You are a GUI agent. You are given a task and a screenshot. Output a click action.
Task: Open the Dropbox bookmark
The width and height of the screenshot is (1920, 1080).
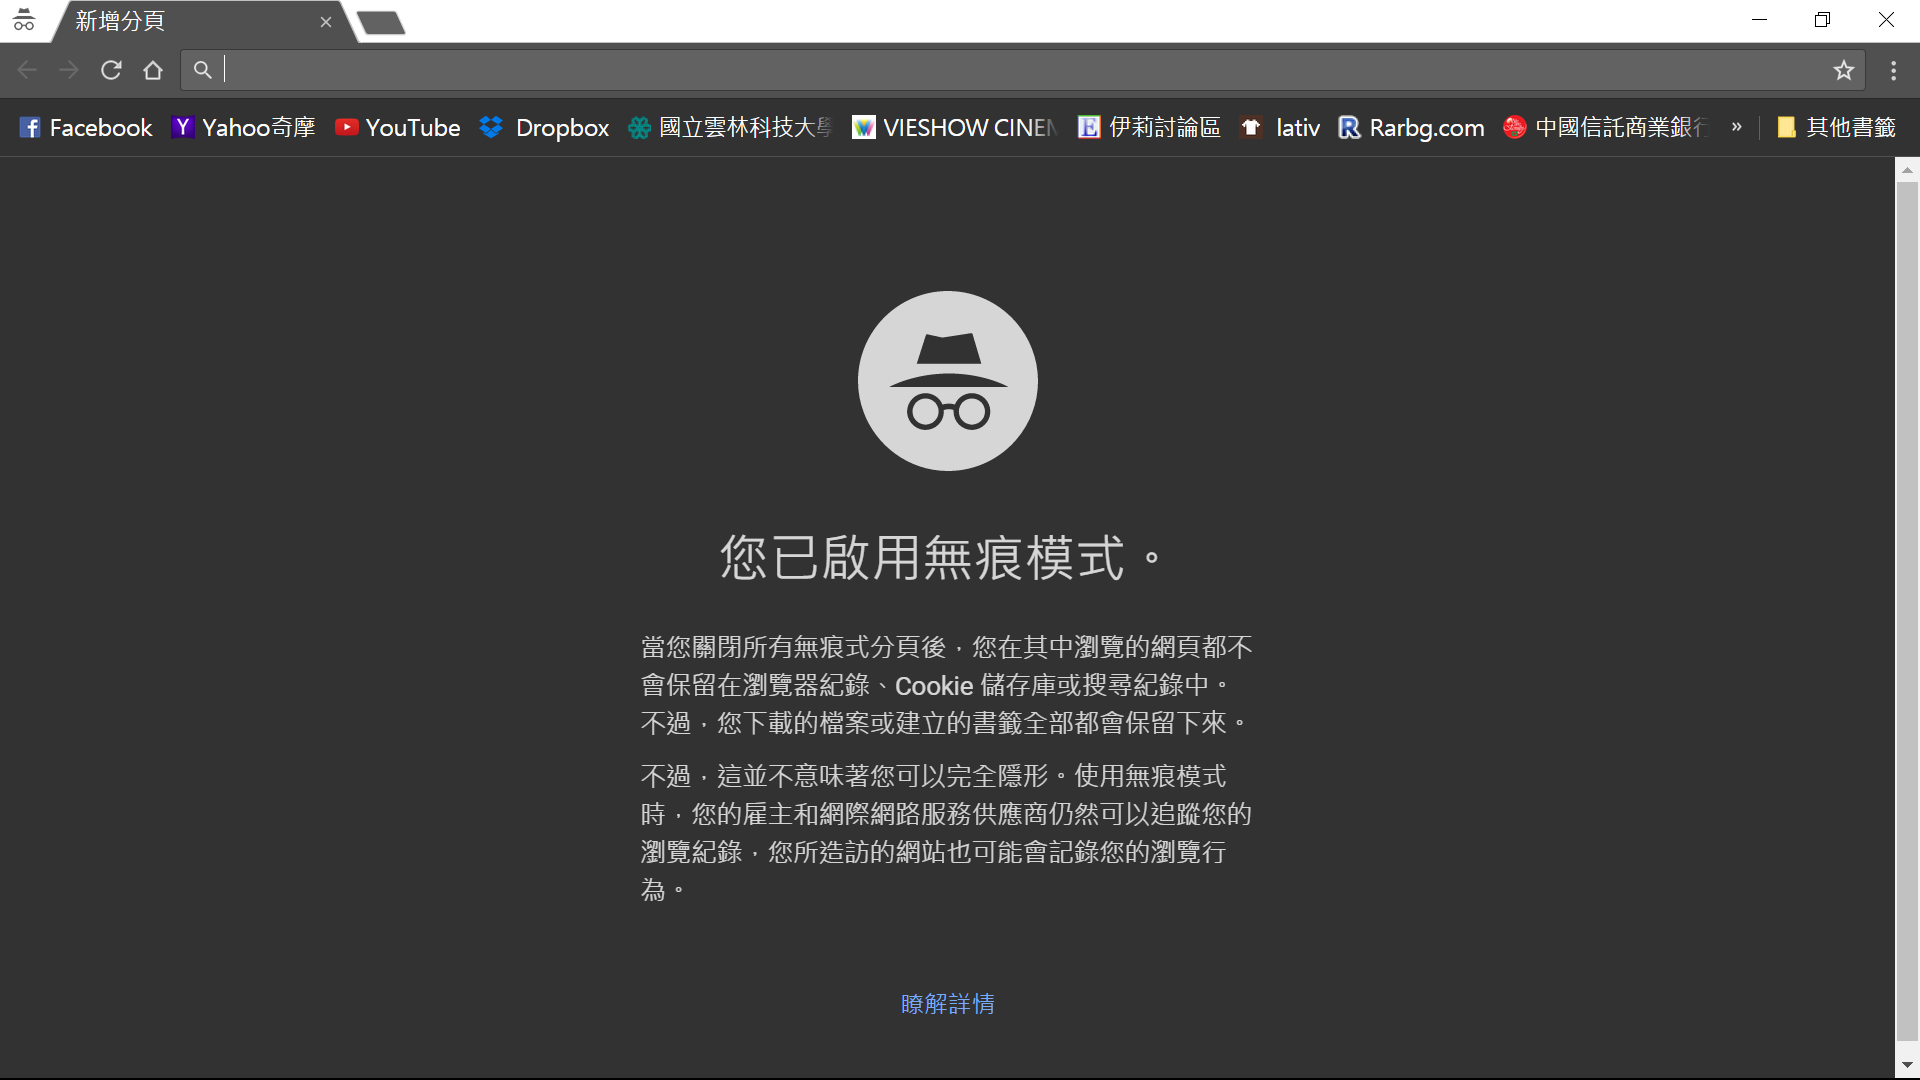point(545,128)
